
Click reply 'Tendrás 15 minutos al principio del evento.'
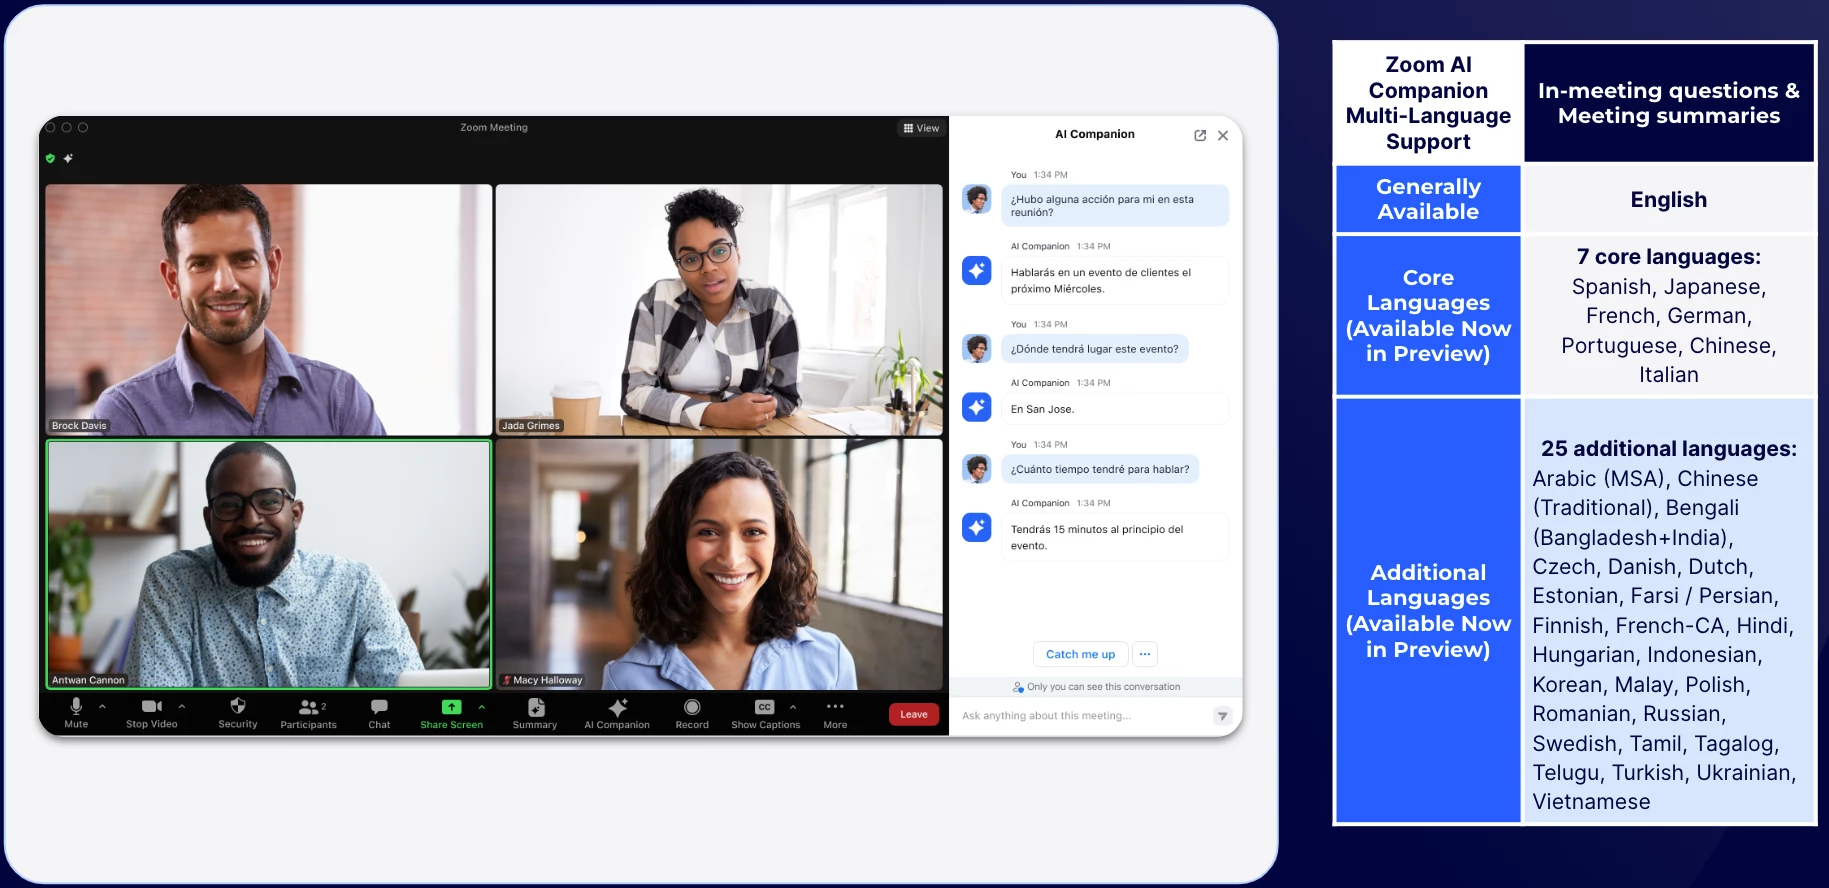pos(1115,537)
